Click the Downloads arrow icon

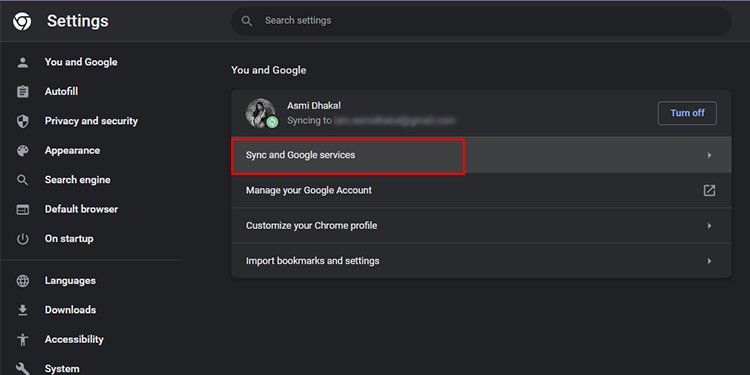coord(22,310)
